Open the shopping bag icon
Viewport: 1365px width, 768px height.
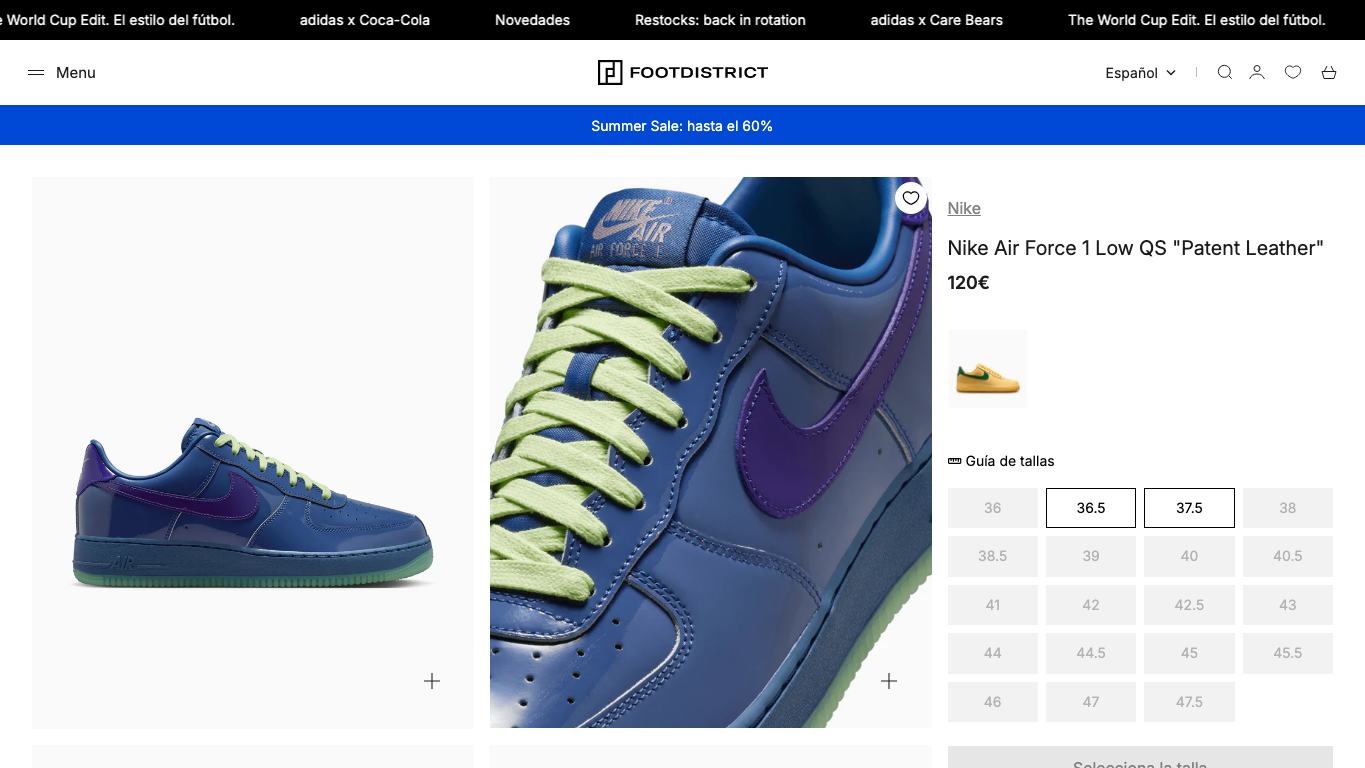(1329, 72)
